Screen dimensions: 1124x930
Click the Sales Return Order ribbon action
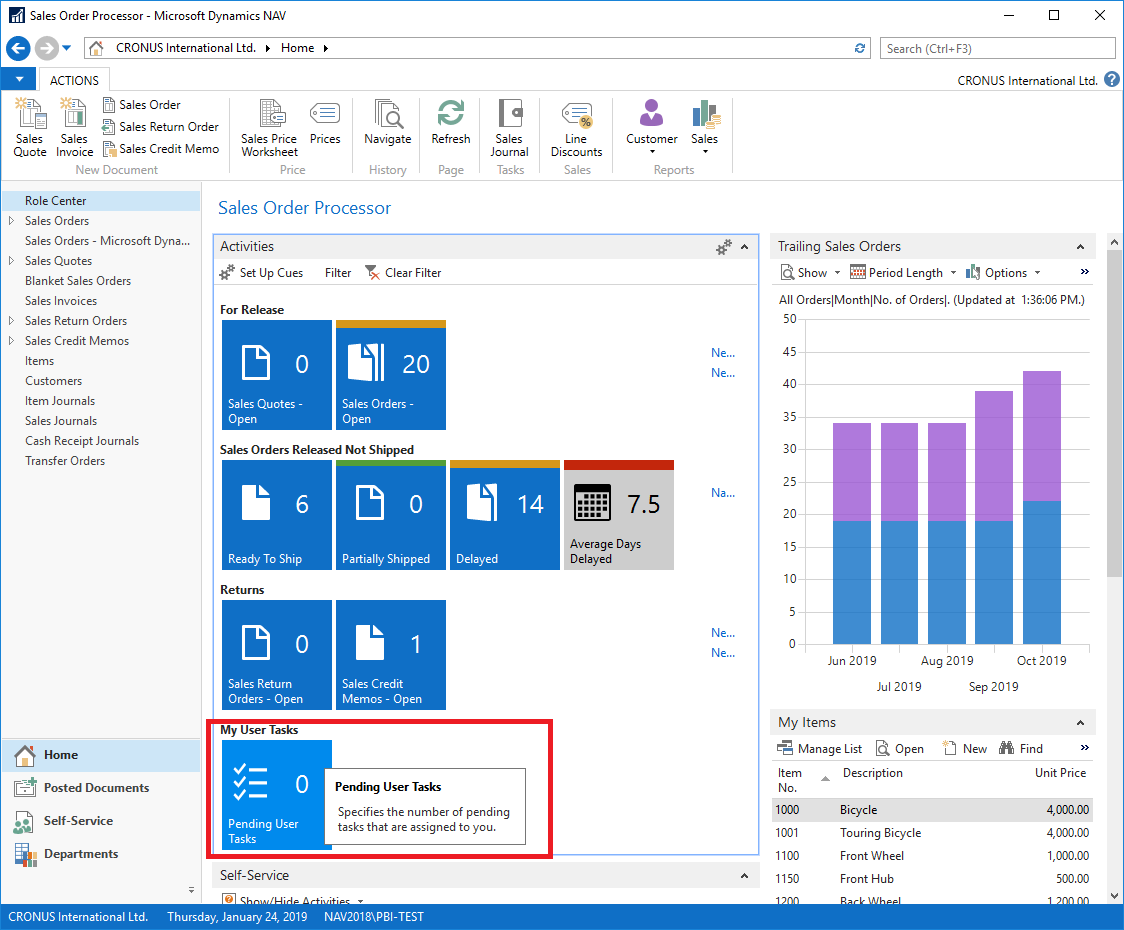[161, 127]
